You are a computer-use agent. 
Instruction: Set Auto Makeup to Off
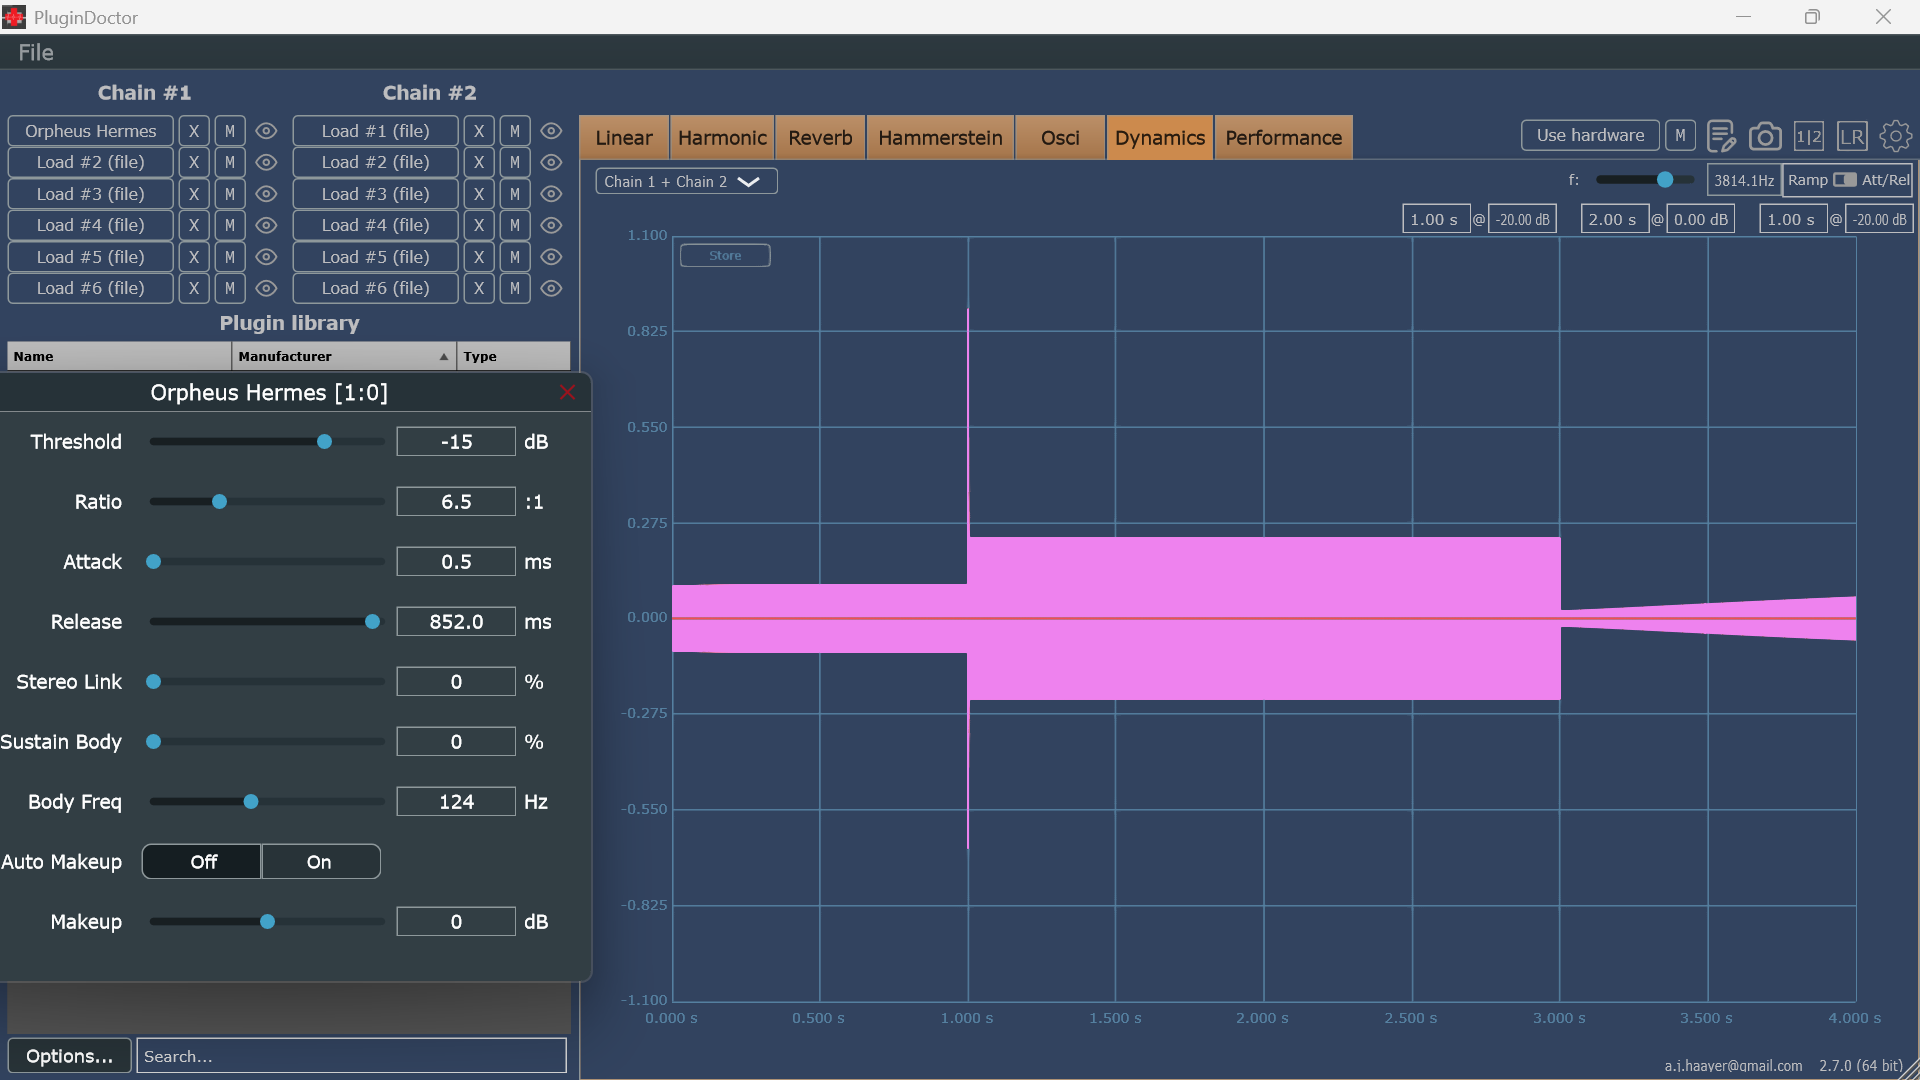click(203, 862)
